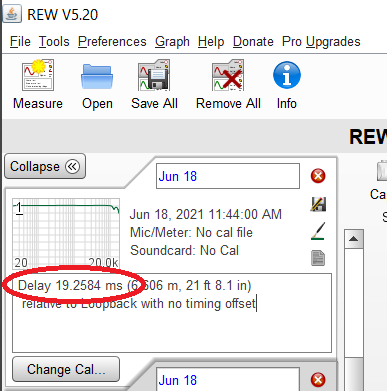This screenshot has width=387, height=391.
Task: Click the Mic/Meter: No cal file text
Action: [191, 232]
